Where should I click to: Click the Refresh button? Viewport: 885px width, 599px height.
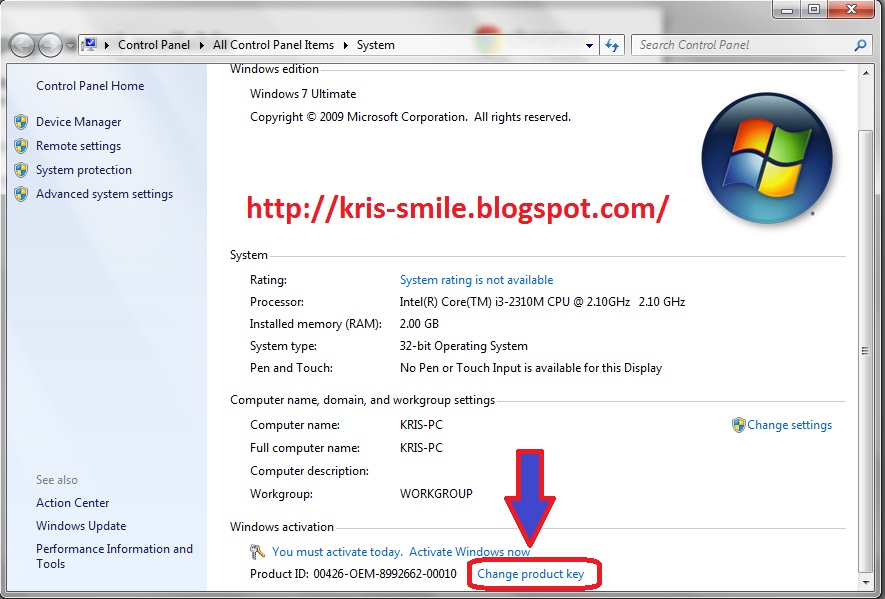(x=612, y=45)
